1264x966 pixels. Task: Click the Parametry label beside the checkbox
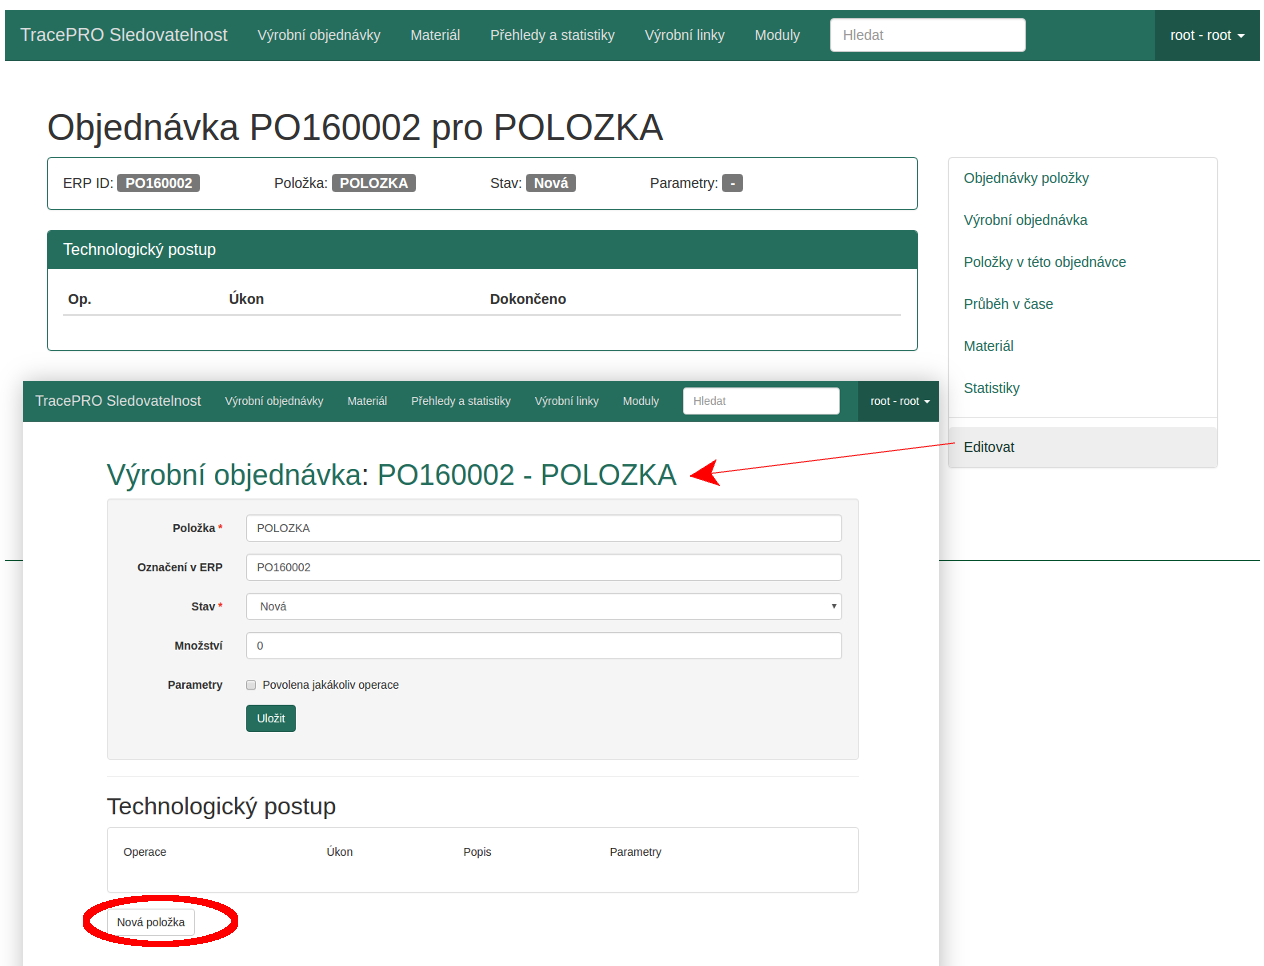(195, 685)
